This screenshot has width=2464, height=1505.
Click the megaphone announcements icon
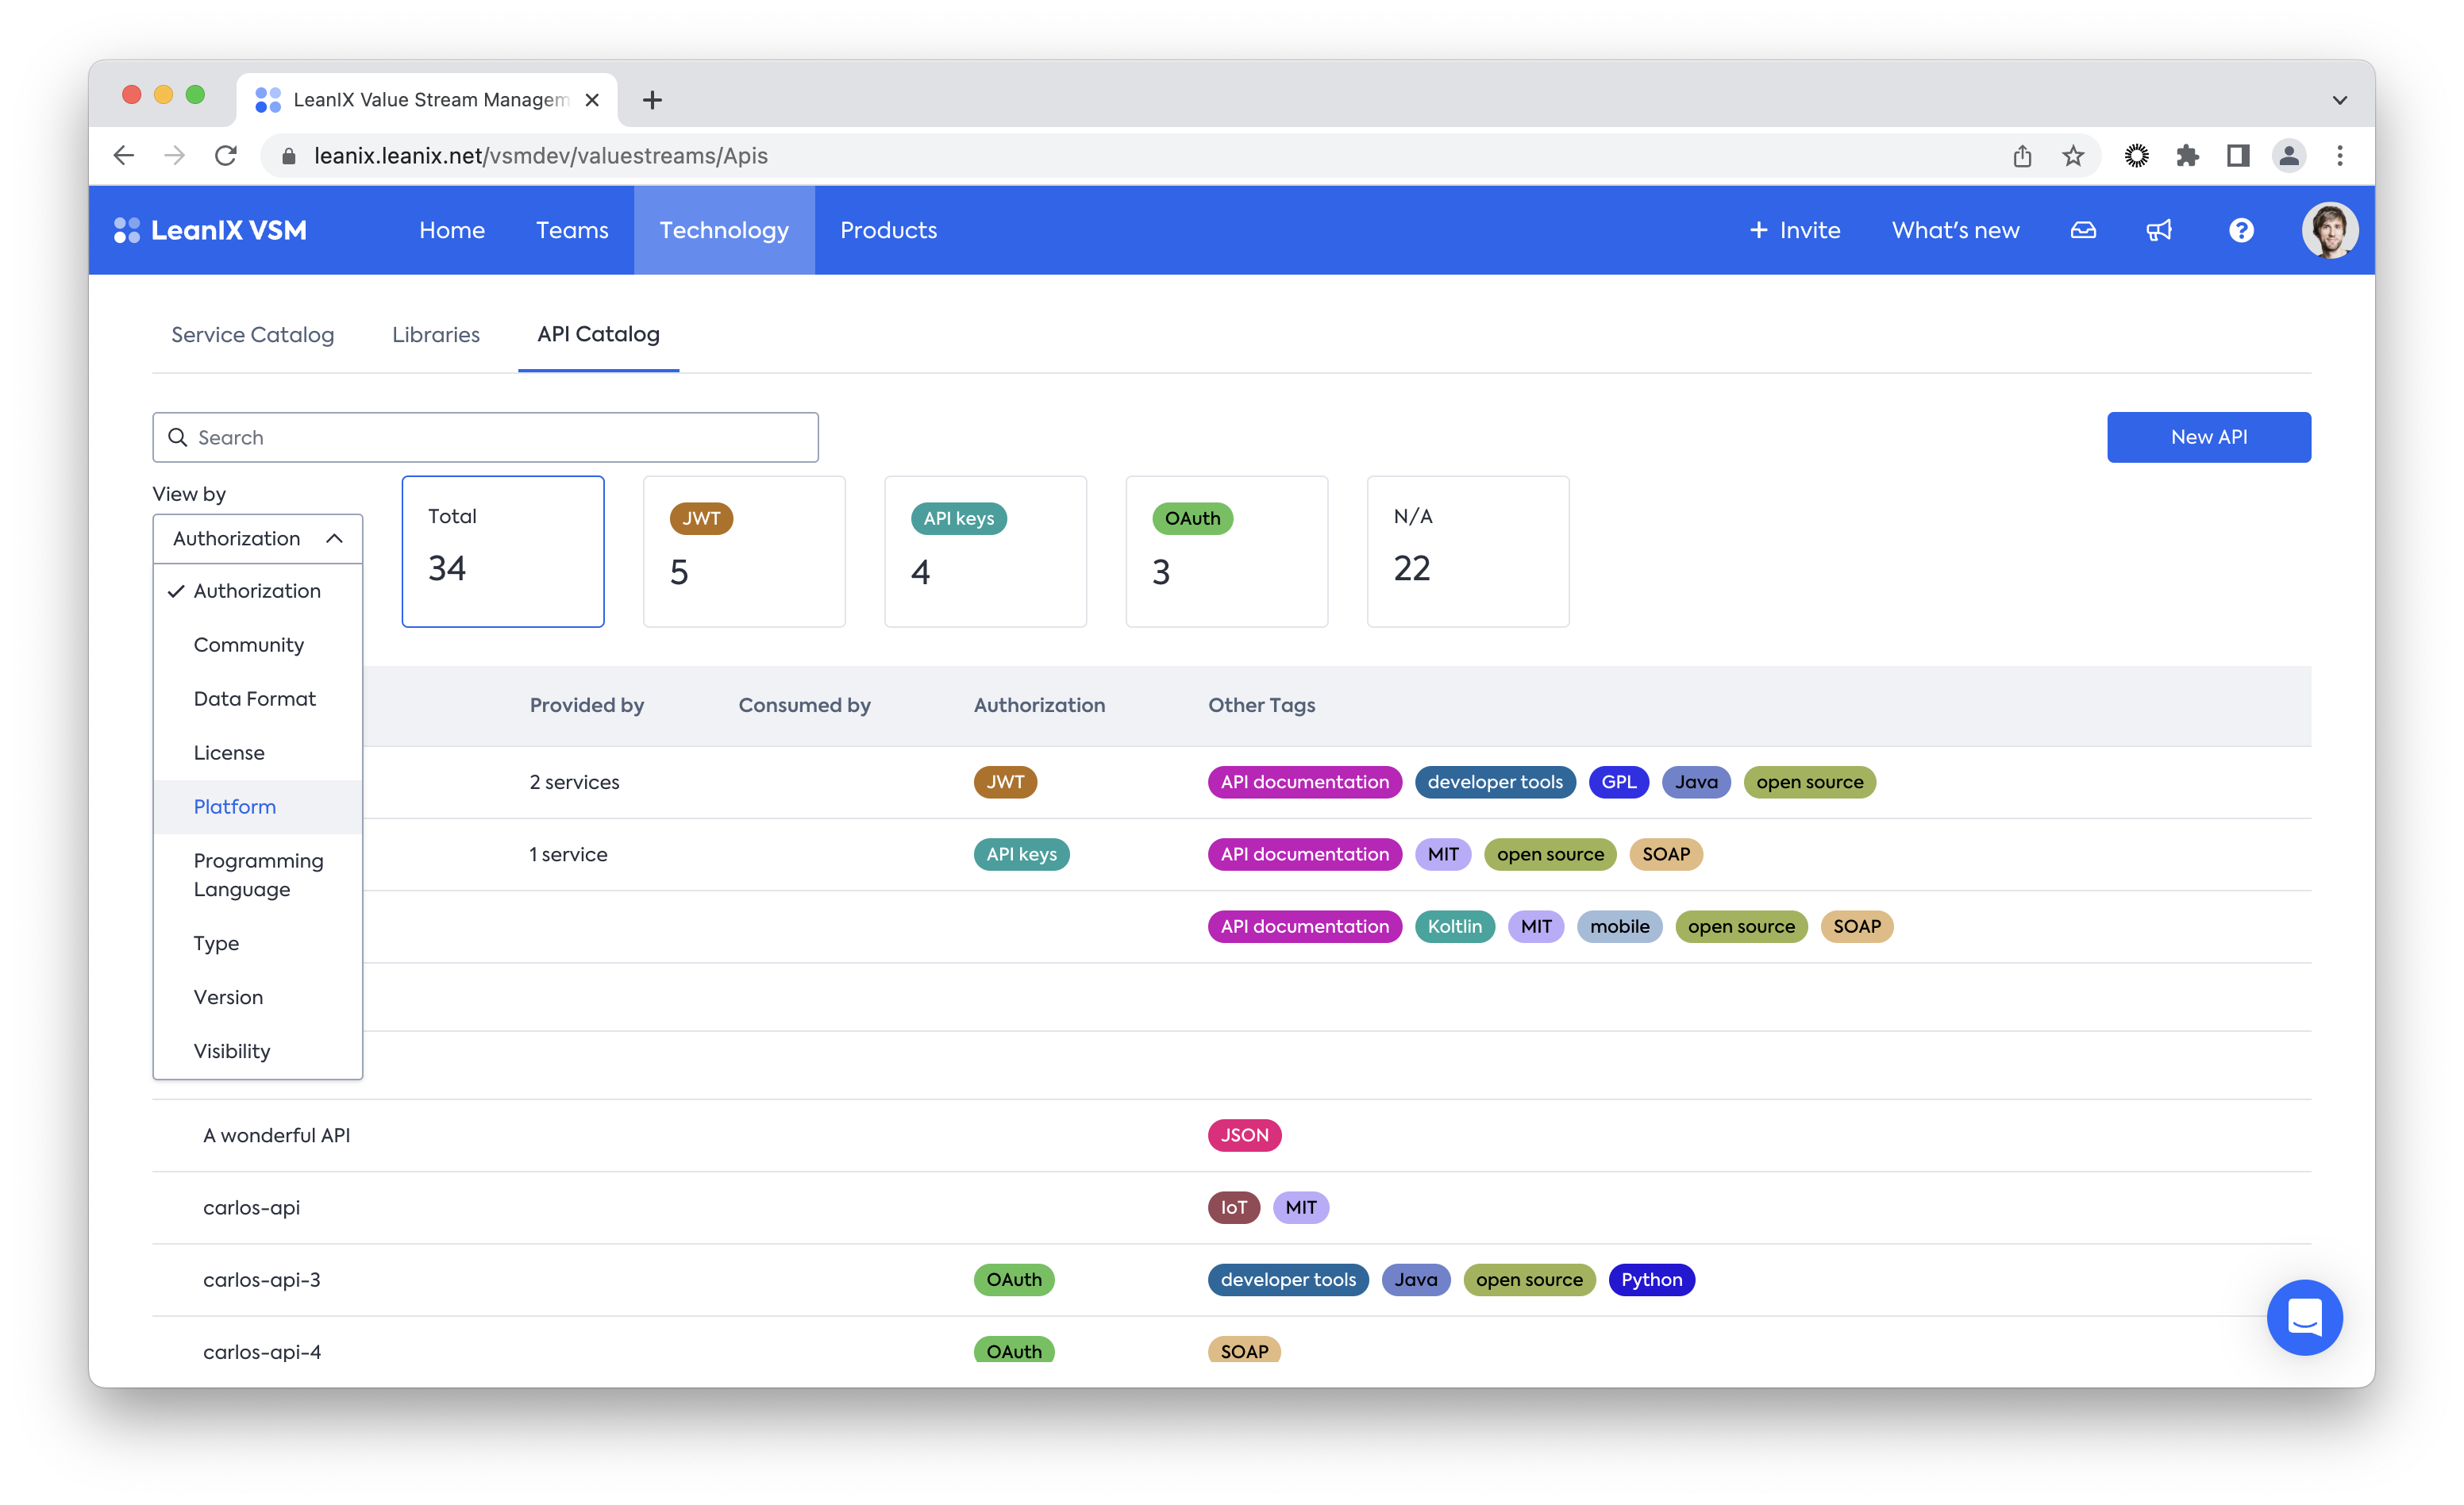click(x=2159, y=230)
